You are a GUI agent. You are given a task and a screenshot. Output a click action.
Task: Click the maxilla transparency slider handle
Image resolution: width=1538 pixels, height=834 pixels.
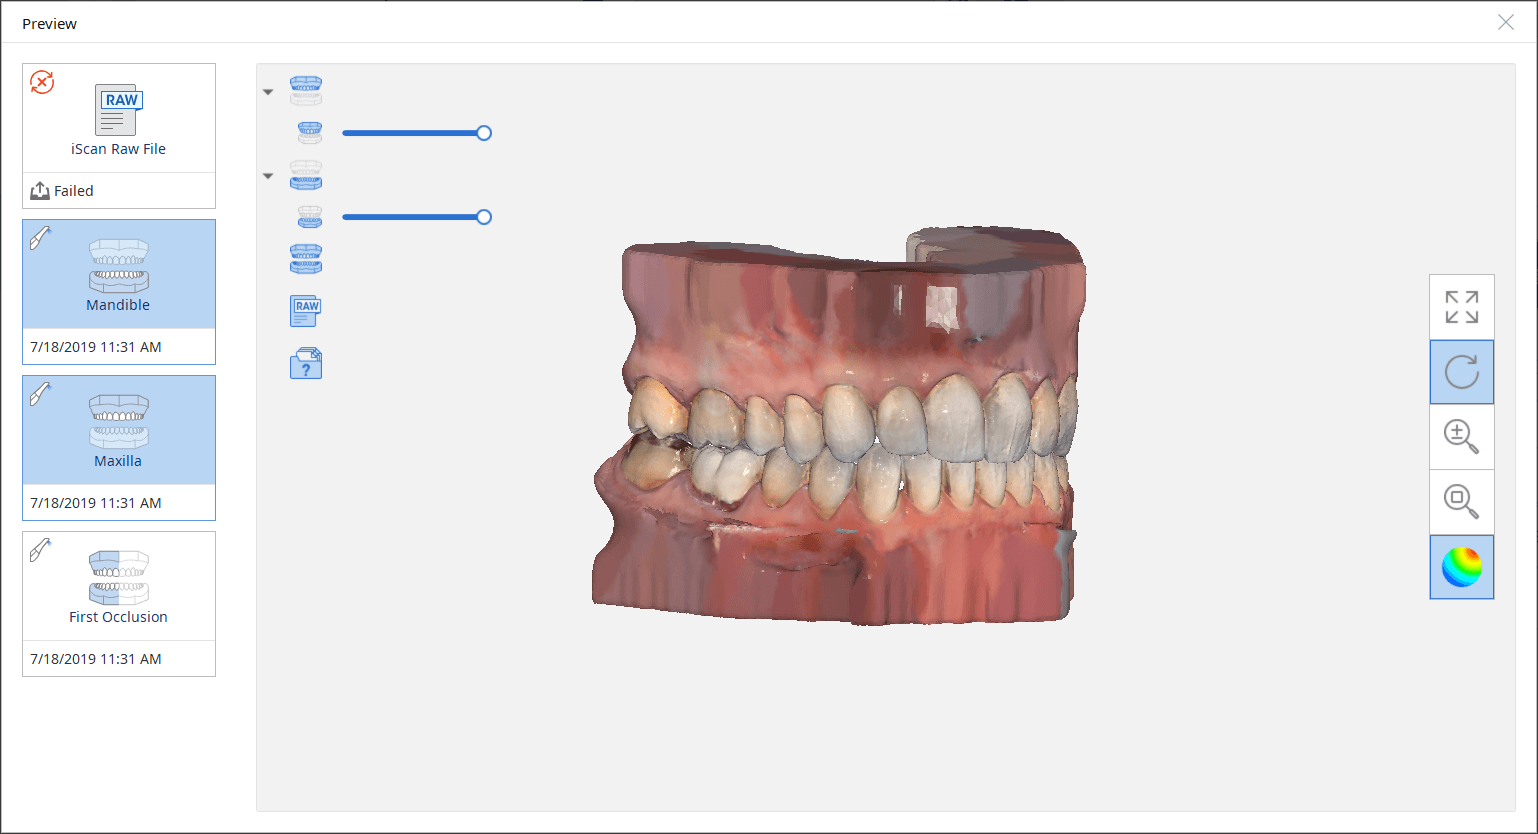pos(484,133)
